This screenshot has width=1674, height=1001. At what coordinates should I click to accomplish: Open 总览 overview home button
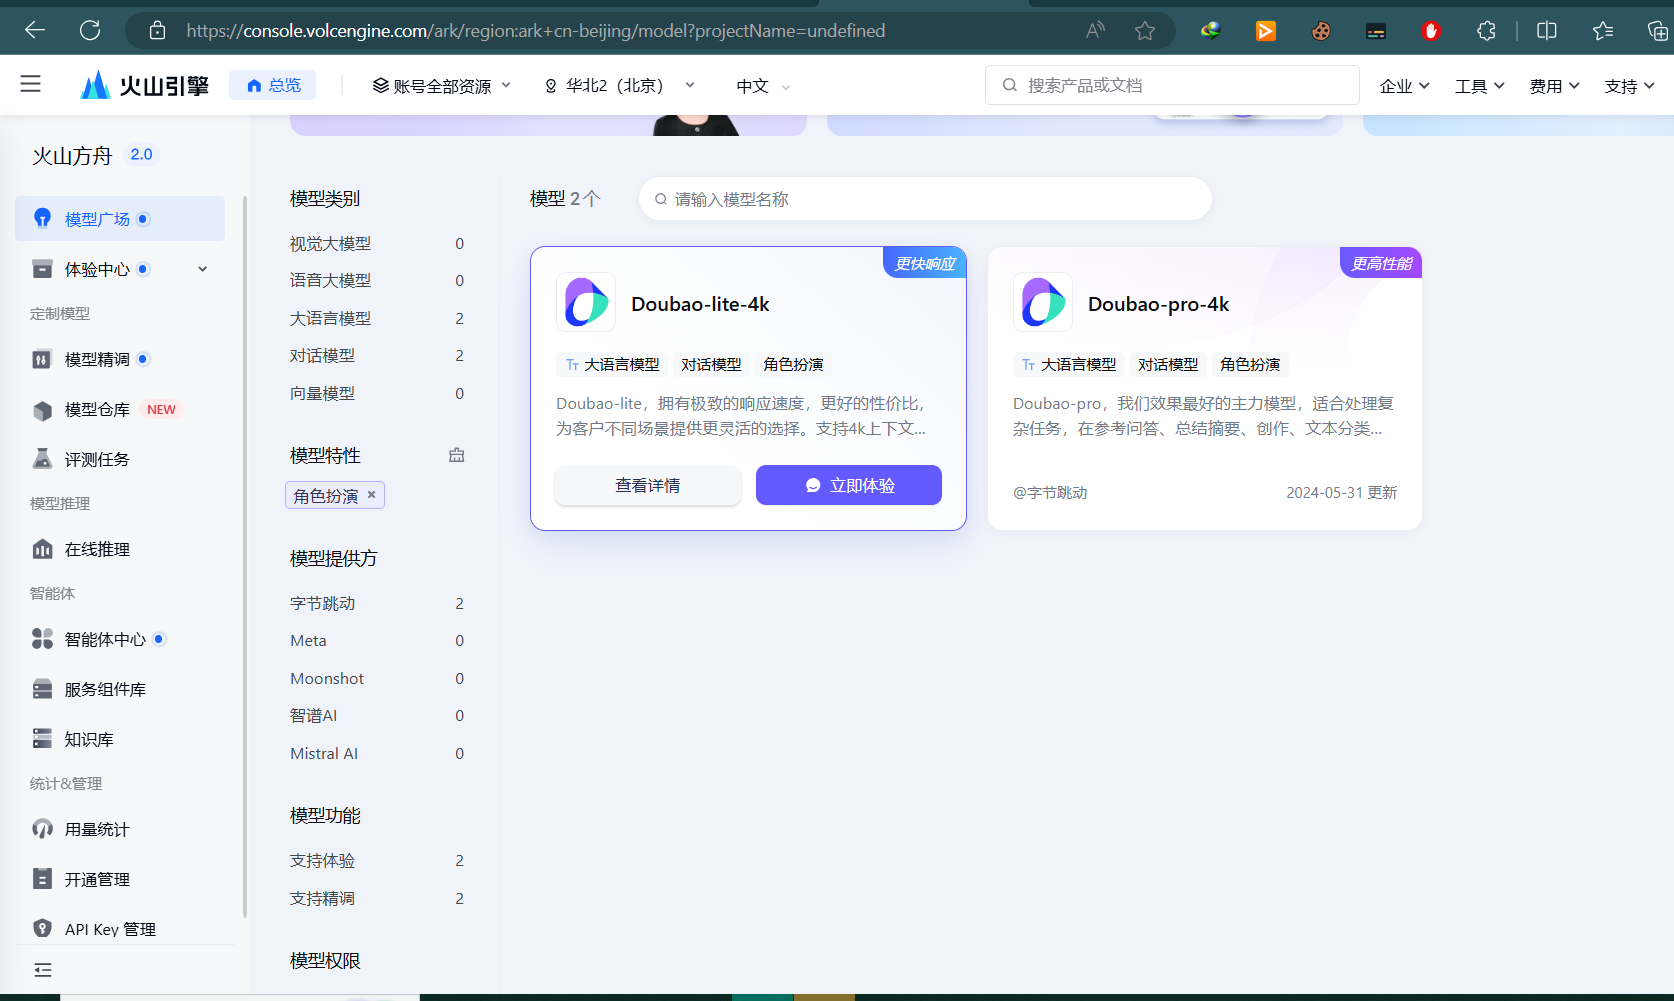pos(273,85)
